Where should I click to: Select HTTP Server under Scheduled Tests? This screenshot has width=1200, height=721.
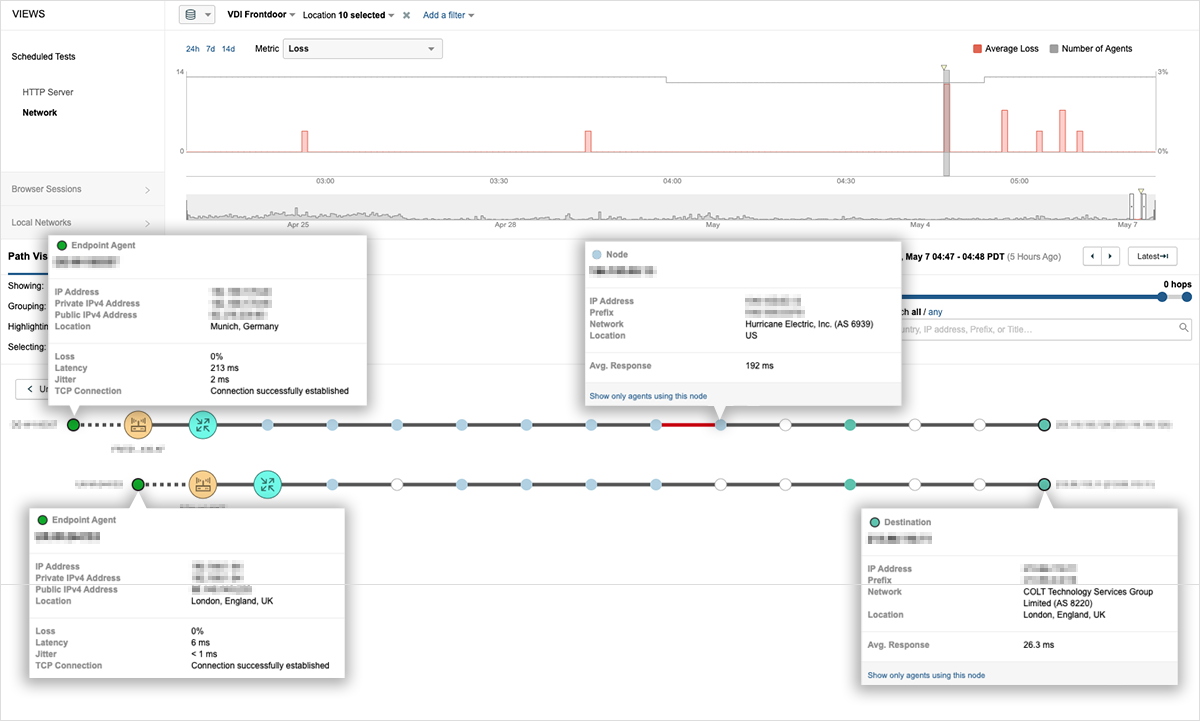pos(48,92)
